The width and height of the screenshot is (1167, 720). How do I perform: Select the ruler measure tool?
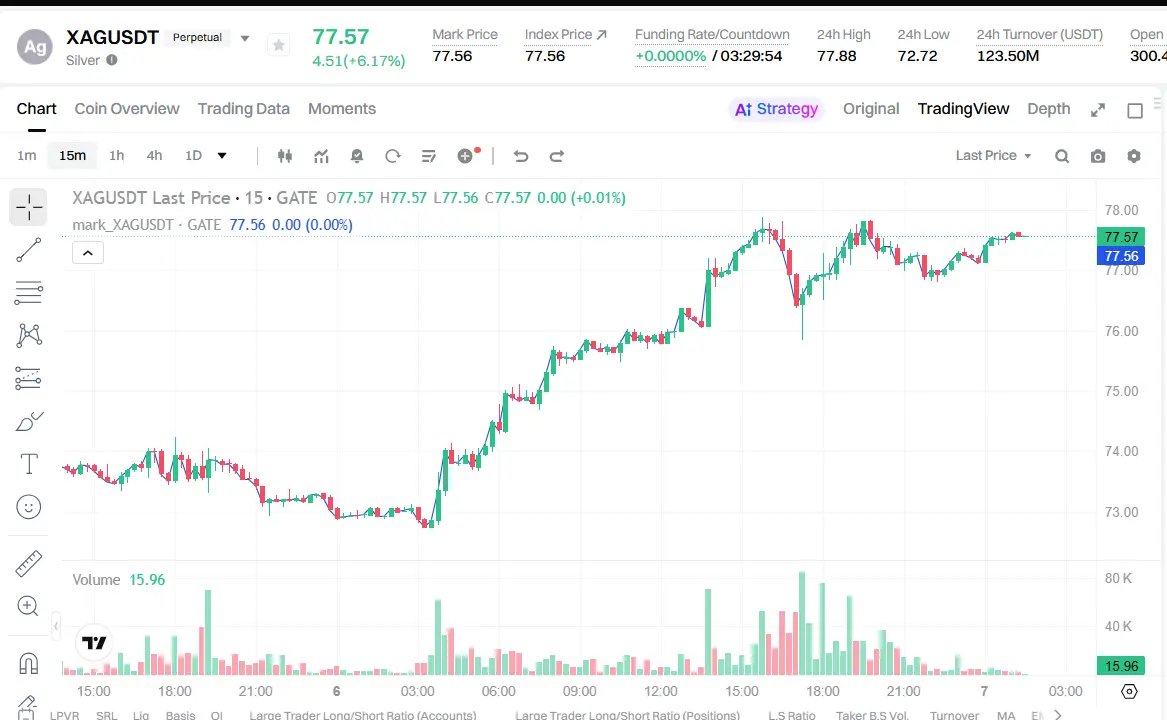pyautogui.click(x=28, y=564)
